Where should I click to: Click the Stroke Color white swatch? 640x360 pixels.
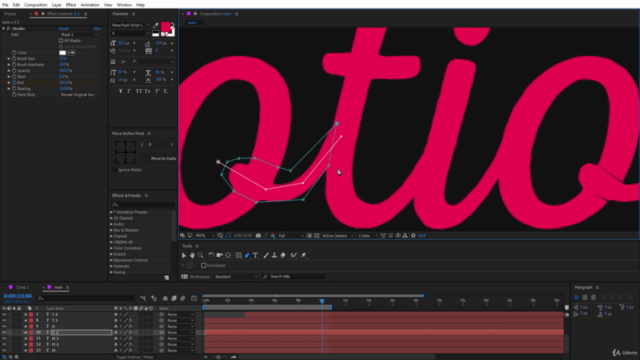tap(62, 53)
